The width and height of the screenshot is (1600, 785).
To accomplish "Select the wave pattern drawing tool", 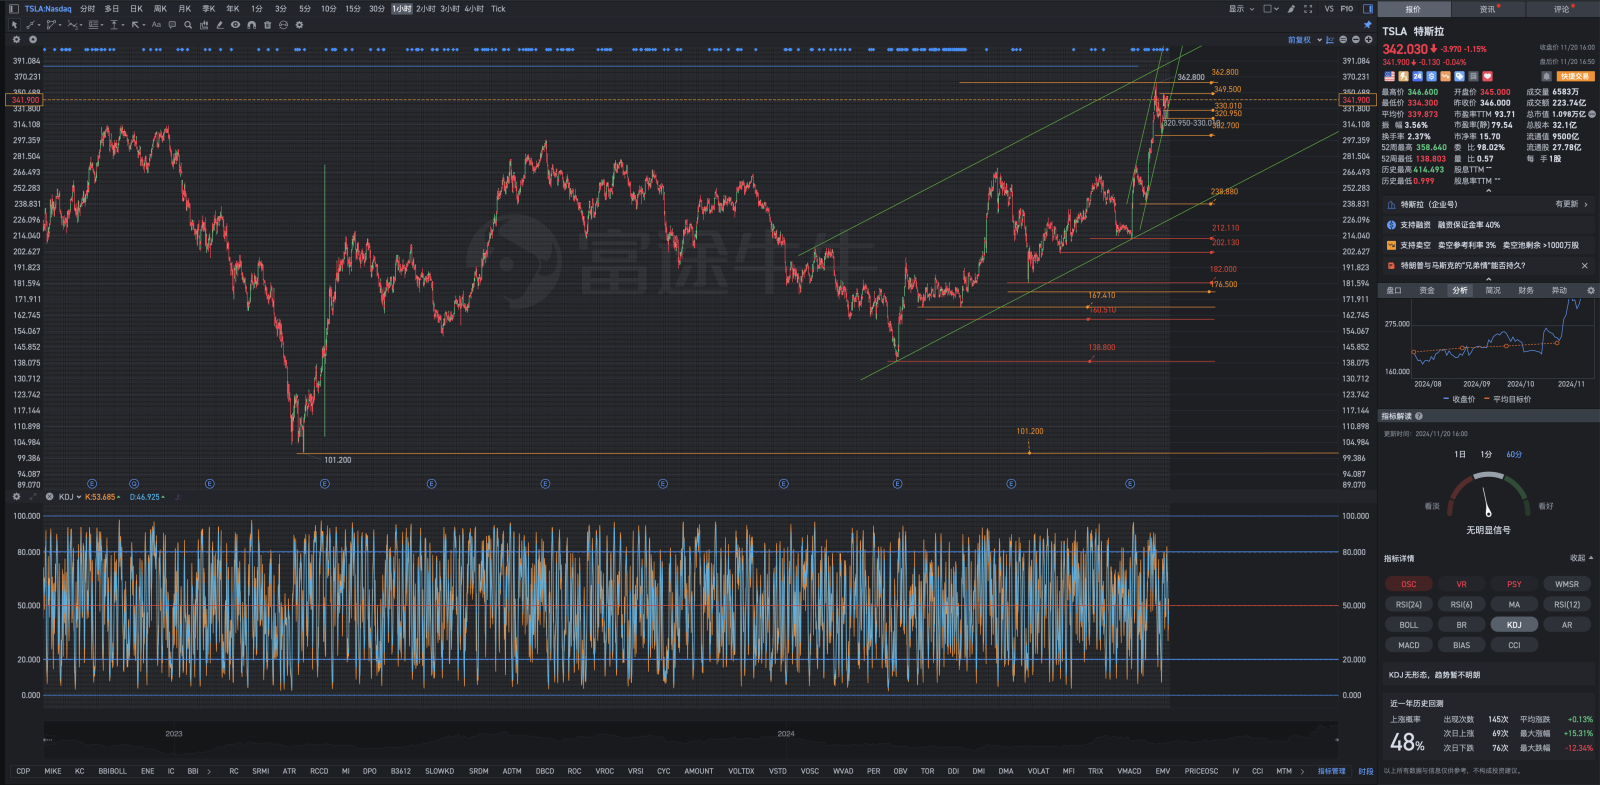I will (72, 25).
